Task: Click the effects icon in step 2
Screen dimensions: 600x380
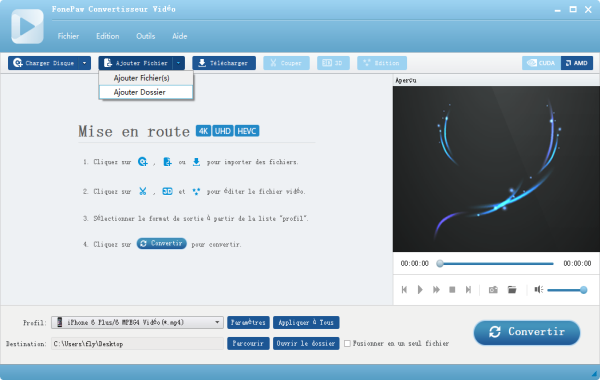Action: (196, 191)
